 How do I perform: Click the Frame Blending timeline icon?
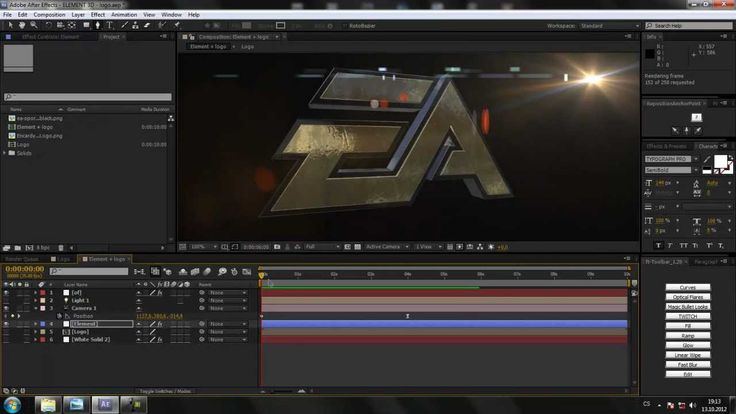point(195,272)
